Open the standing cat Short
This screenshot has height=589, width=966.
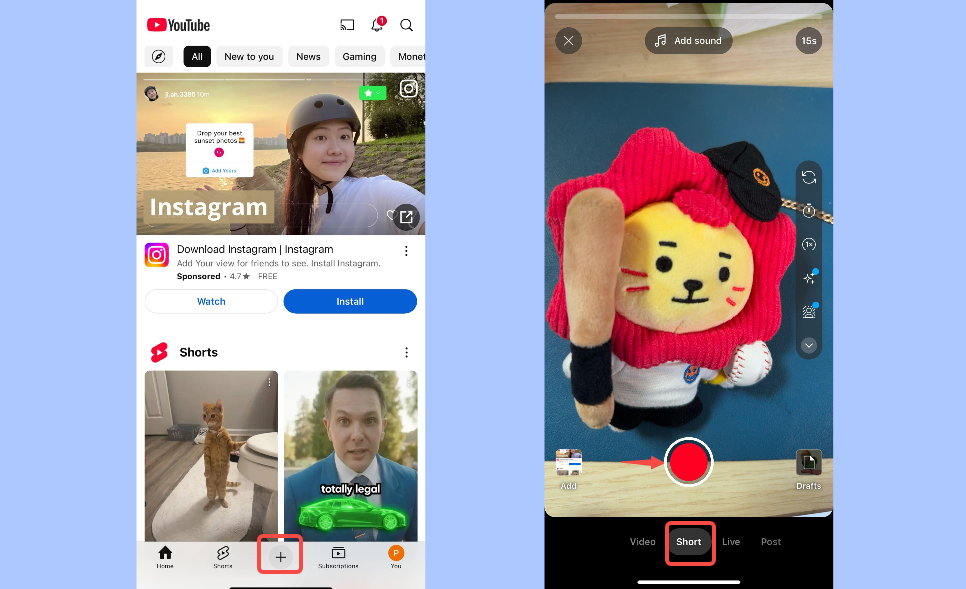coord(211,456)
